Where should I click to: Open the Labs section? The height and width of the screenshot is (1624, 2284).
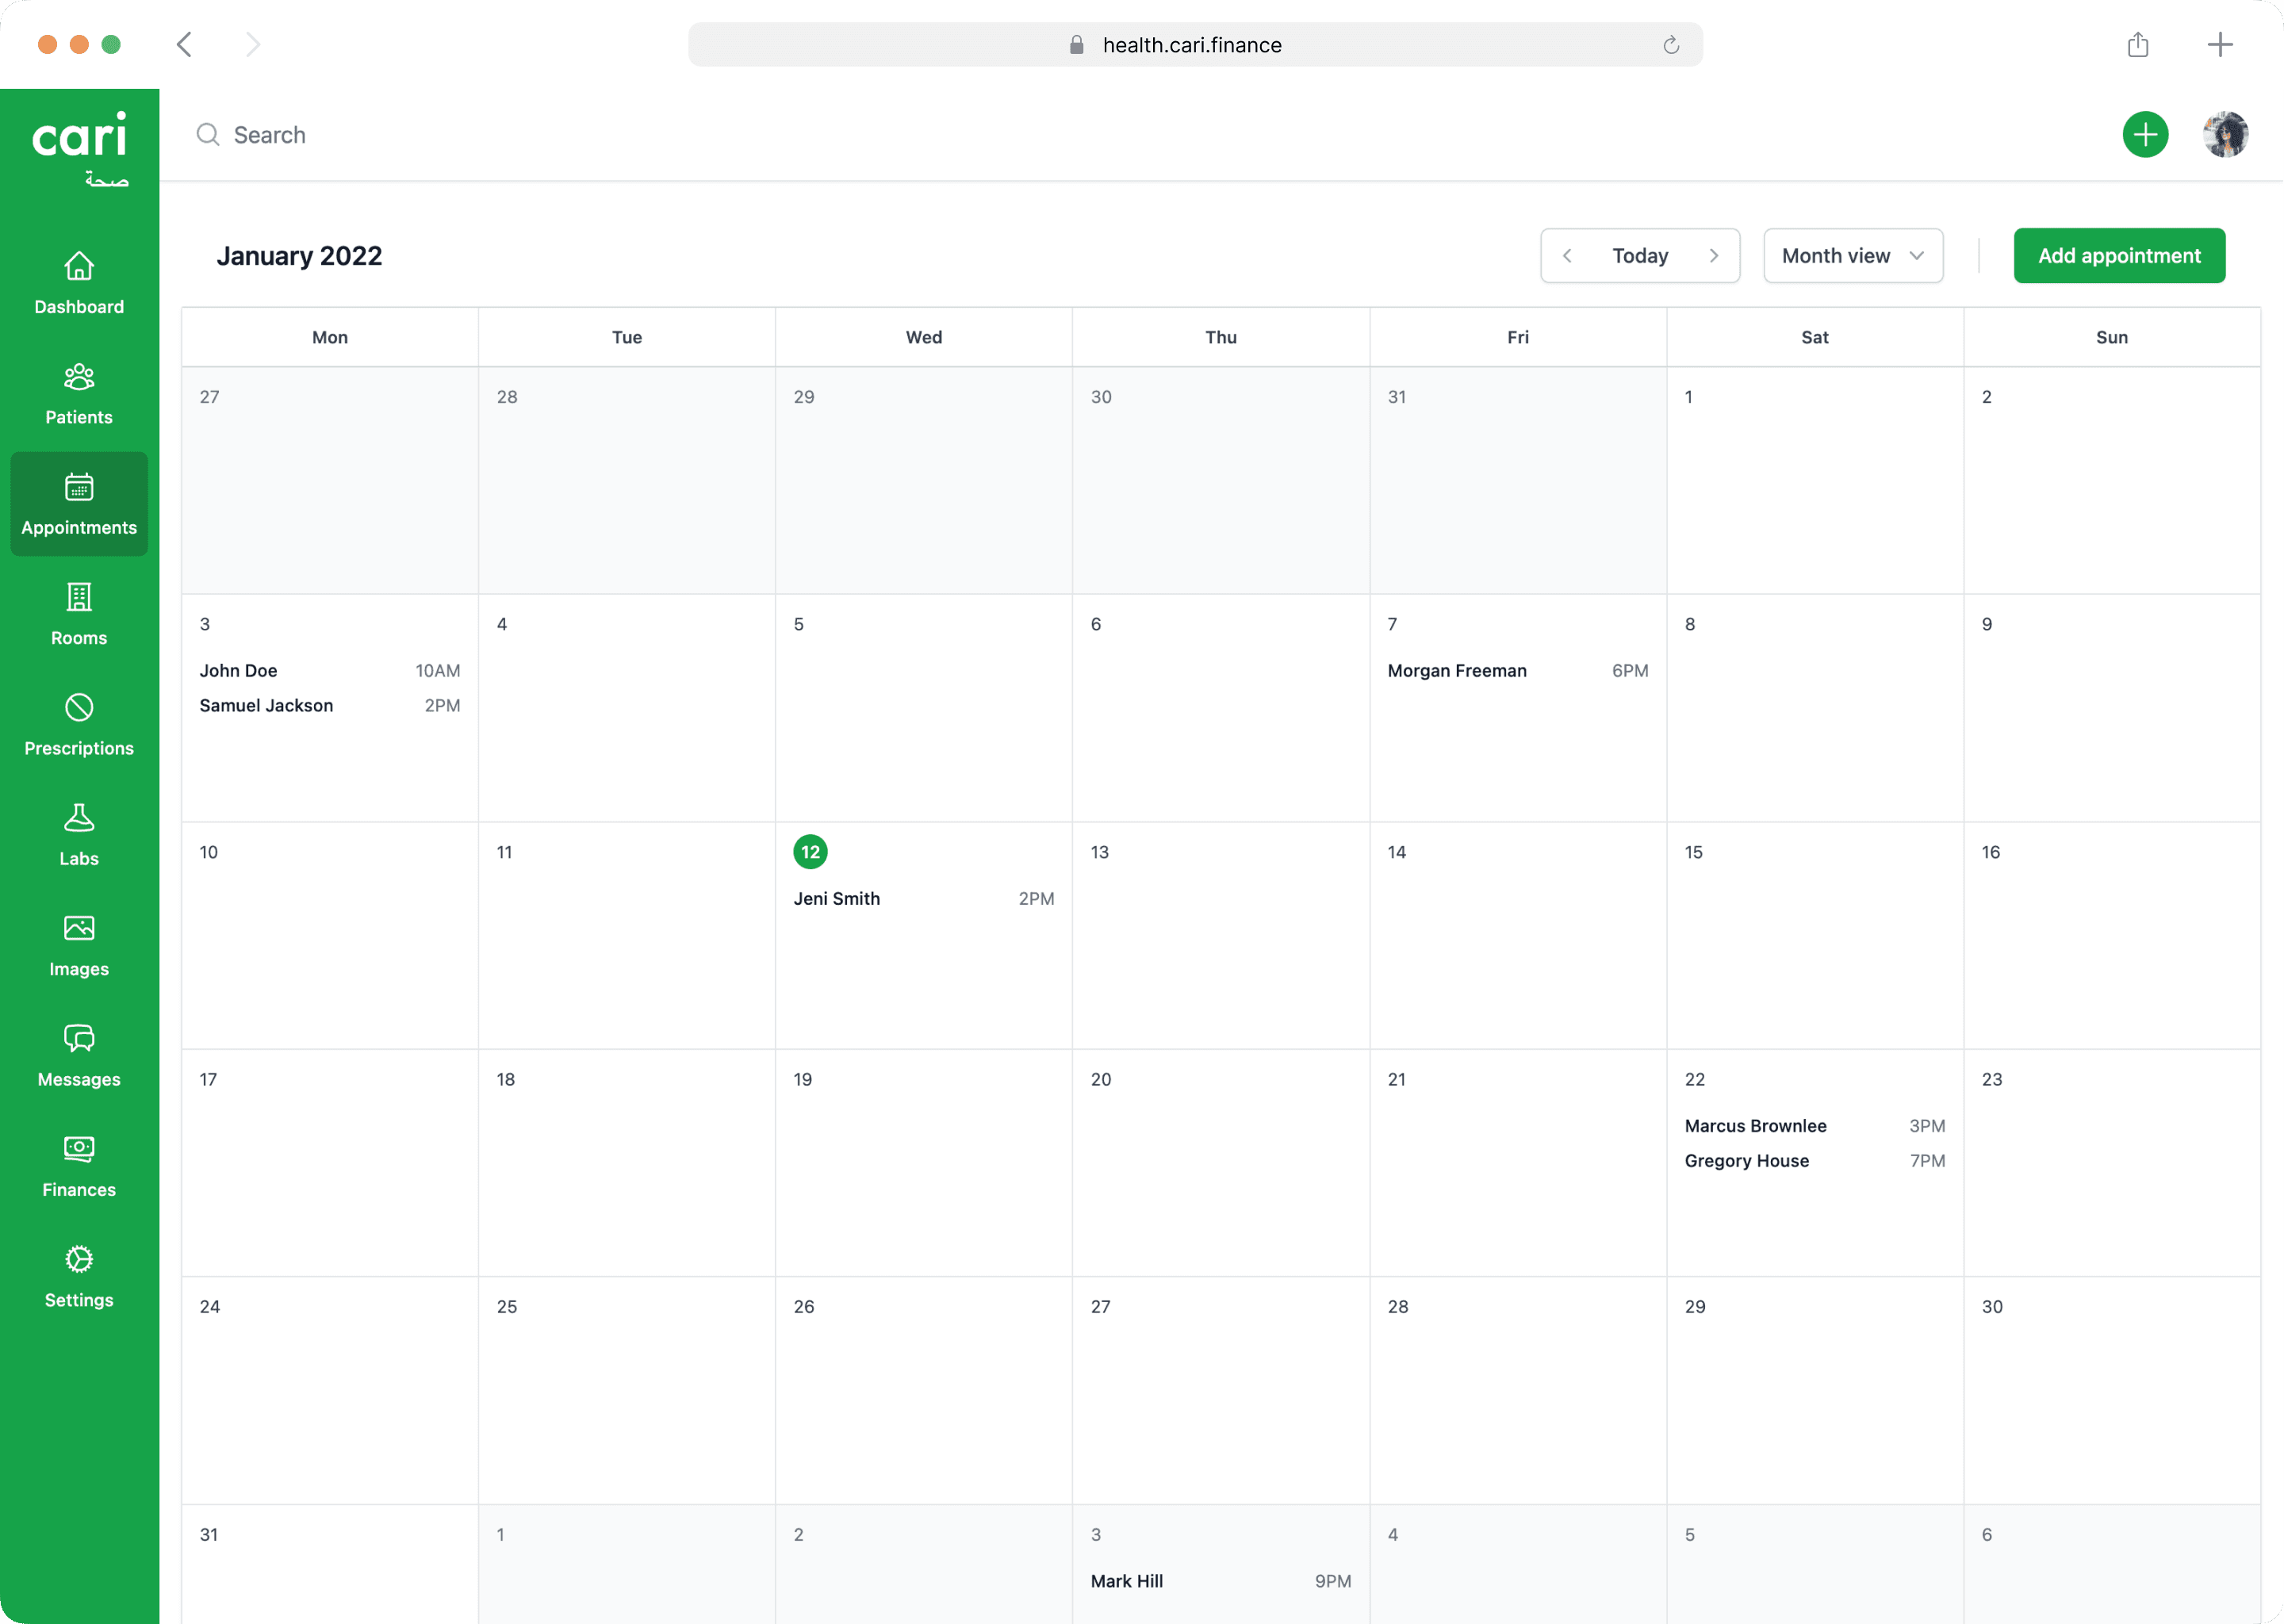78,834
